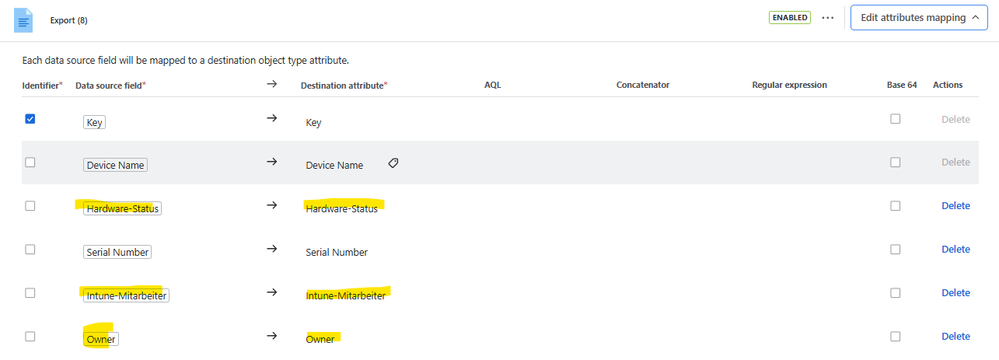Select the Serial Number data source field

117,252
